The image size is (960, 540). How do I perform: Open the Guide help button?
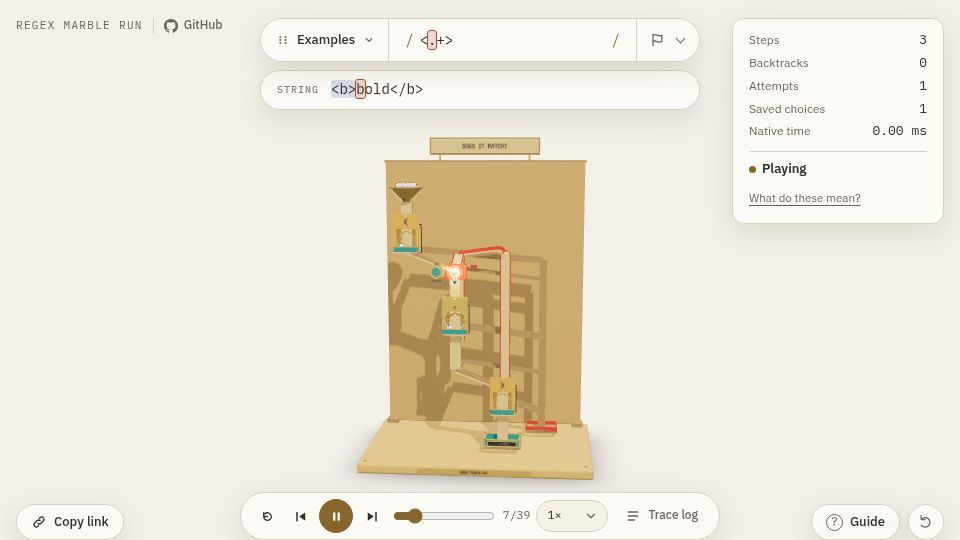click(x=855, y=522)
